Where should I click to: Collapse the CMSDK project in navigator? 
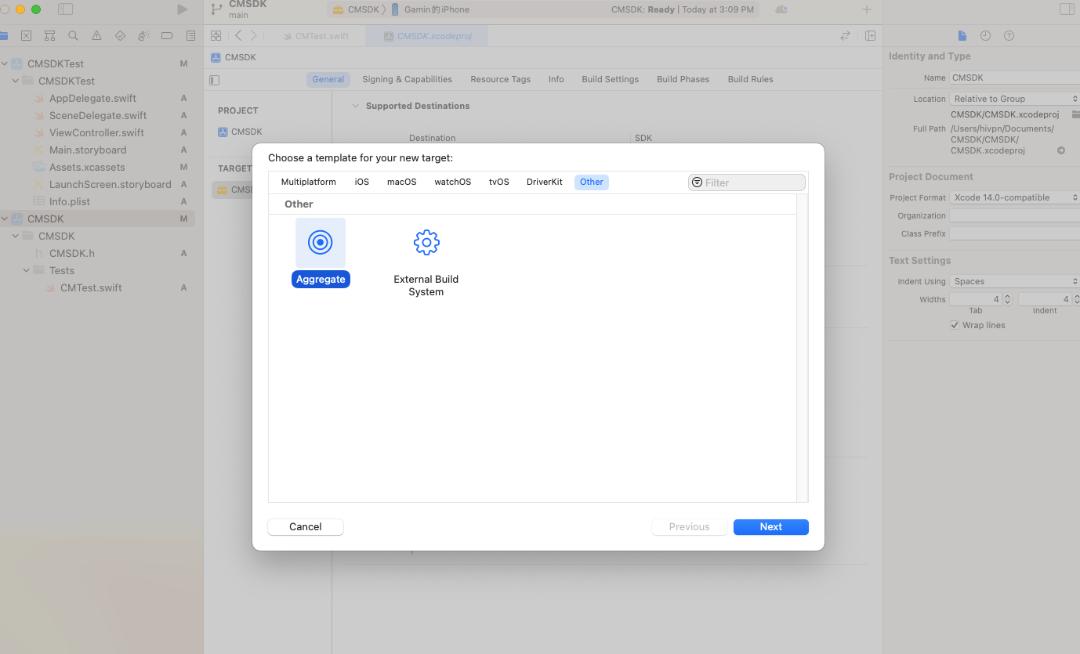tap(4, 218)
